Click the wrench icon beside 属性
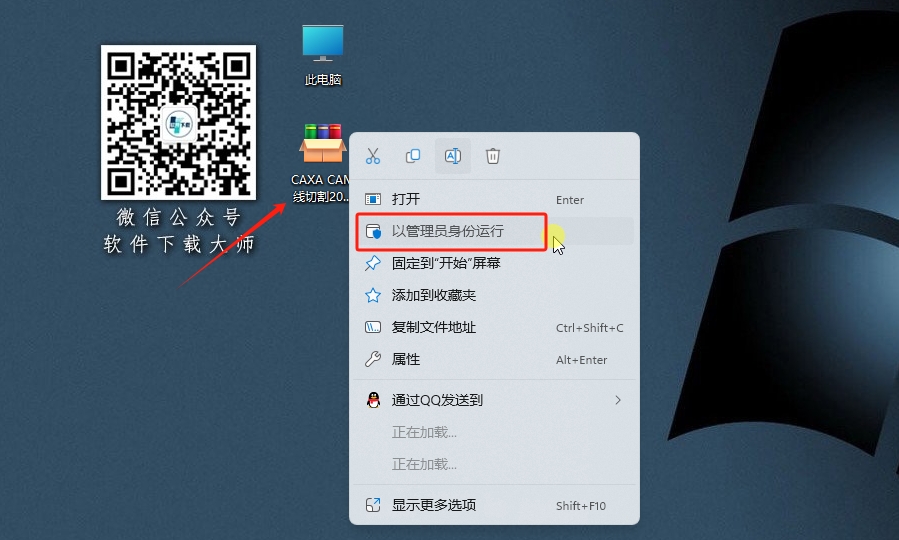Viewport: 899px width, 540px height. (x=373, y=359)
